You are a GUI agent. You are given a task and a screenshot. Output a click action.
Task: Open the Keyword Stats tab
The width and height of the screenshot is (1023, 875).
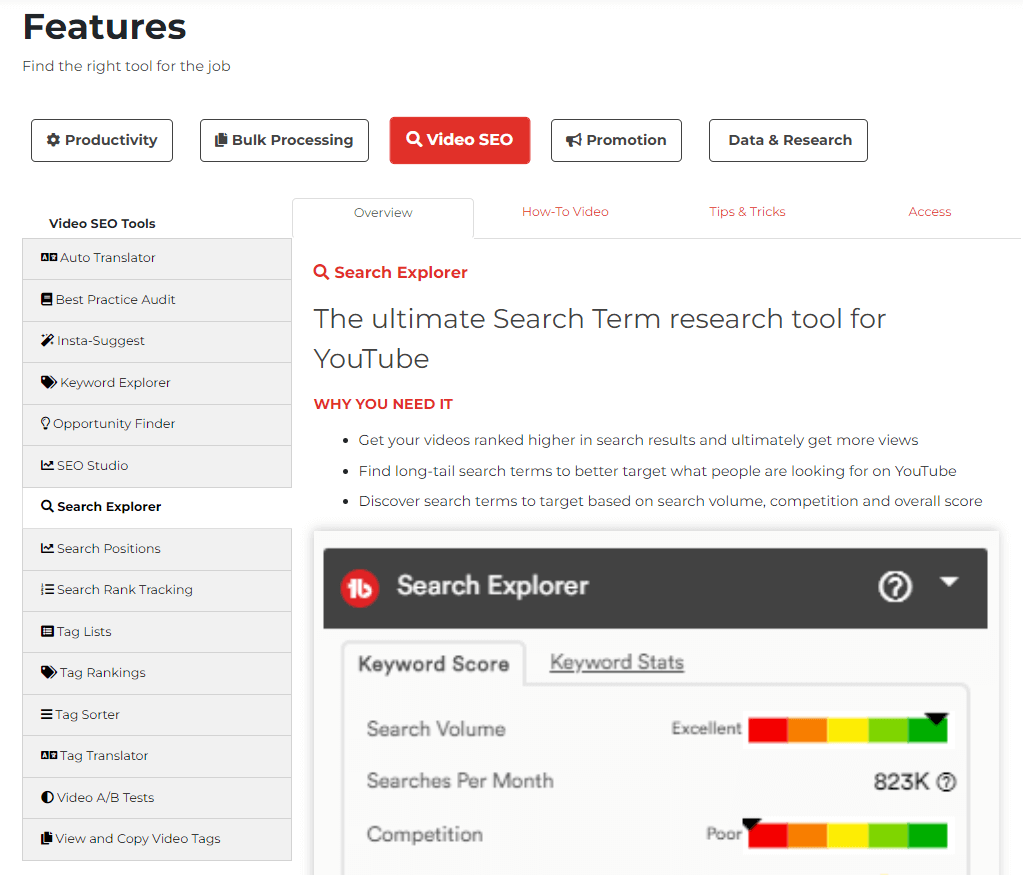click(617, 662)
